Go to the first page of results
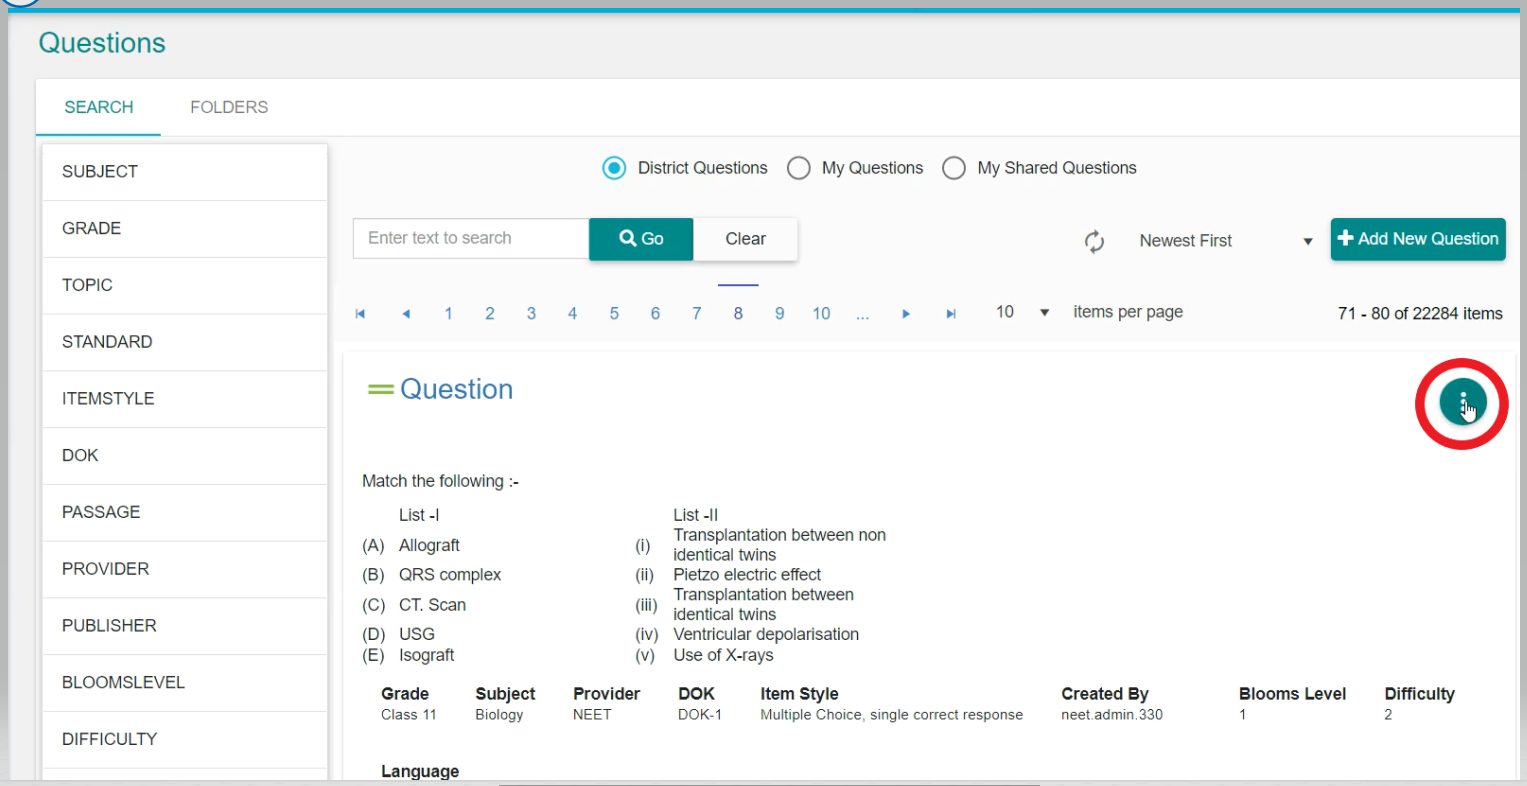This screenshot has height=786, width=1527. click(x=360, y=314)
